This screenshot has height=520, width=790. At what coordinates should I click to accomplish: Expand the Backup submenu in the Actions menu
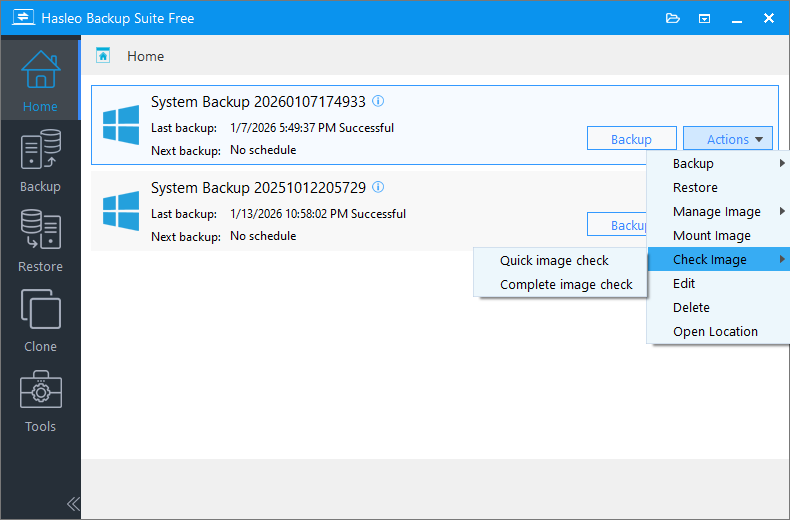coord(718,163)
